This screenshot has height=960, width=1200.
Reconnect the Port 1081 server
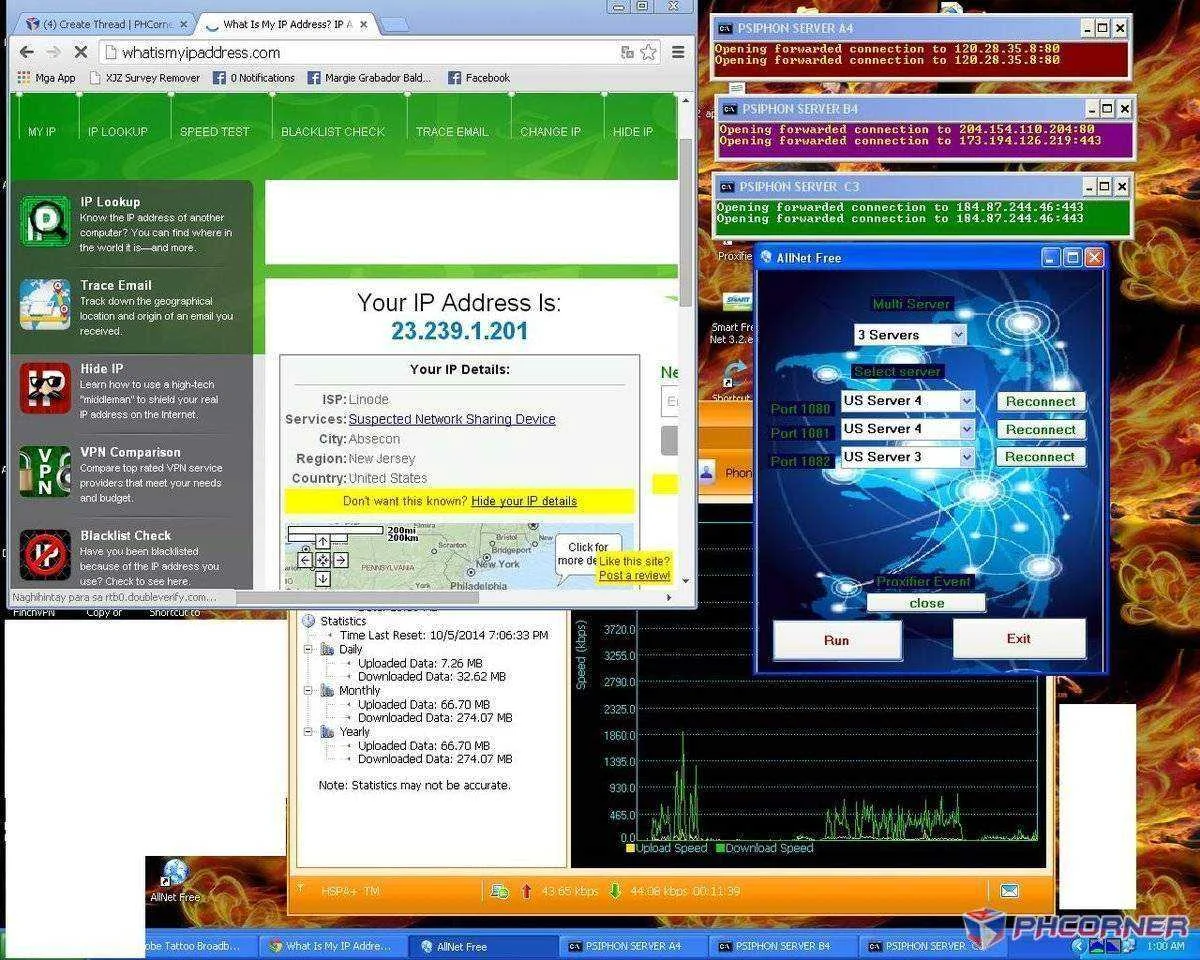pyautogui.click(x=1040, y=429)
